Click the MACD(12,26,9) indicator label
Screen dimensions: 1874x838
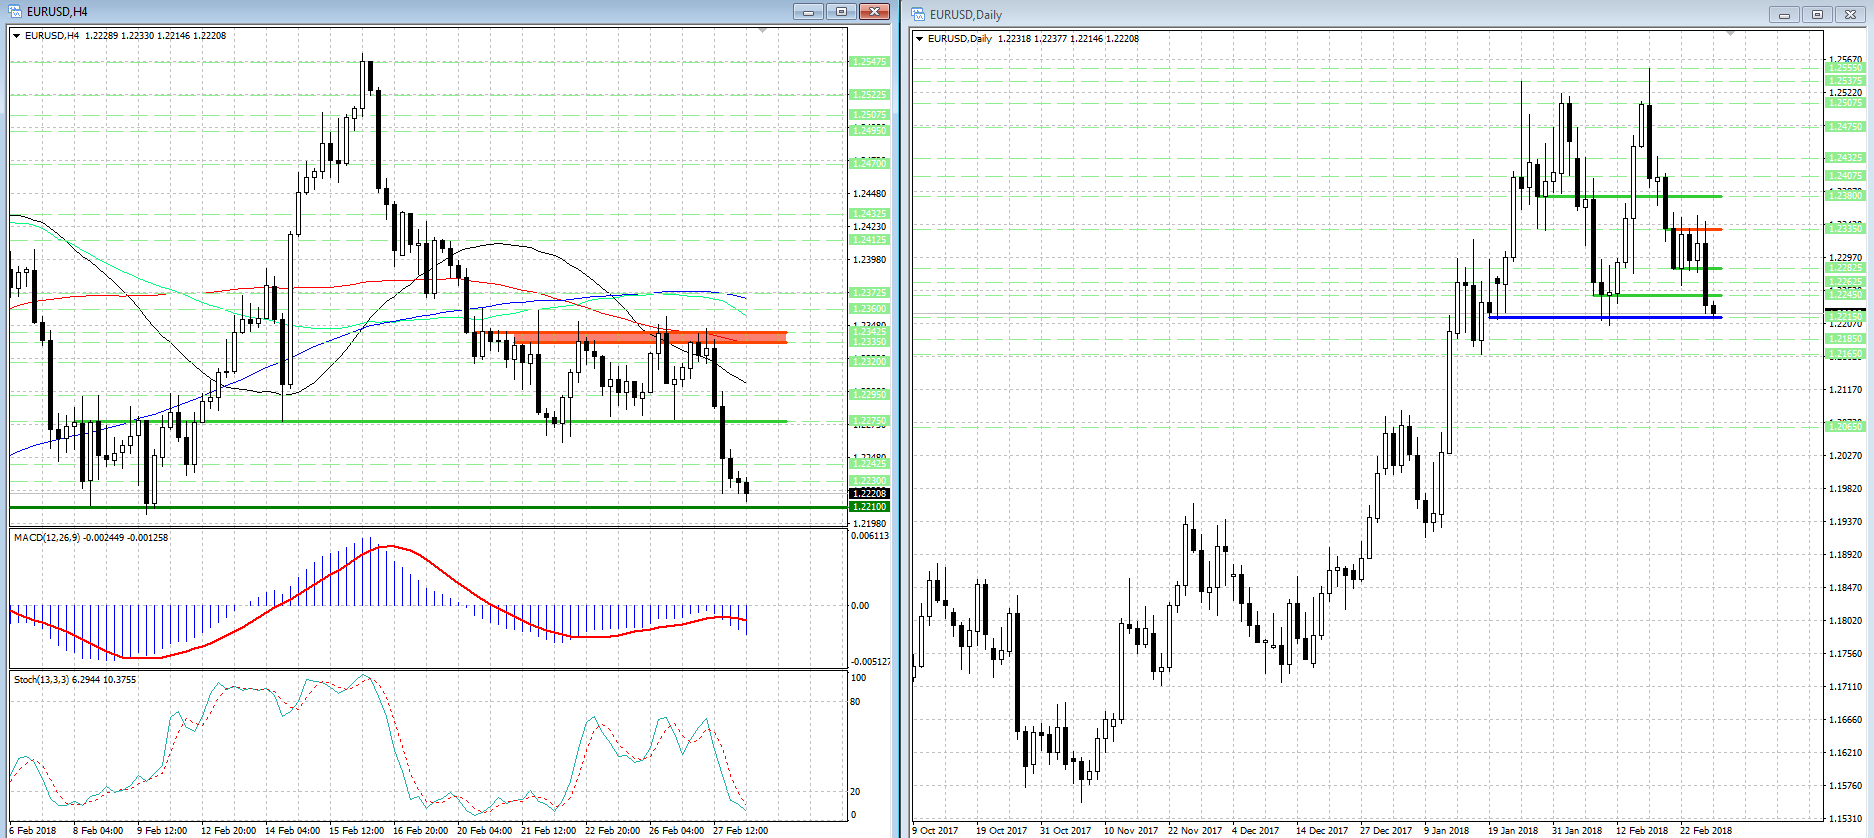click(90, 538)
